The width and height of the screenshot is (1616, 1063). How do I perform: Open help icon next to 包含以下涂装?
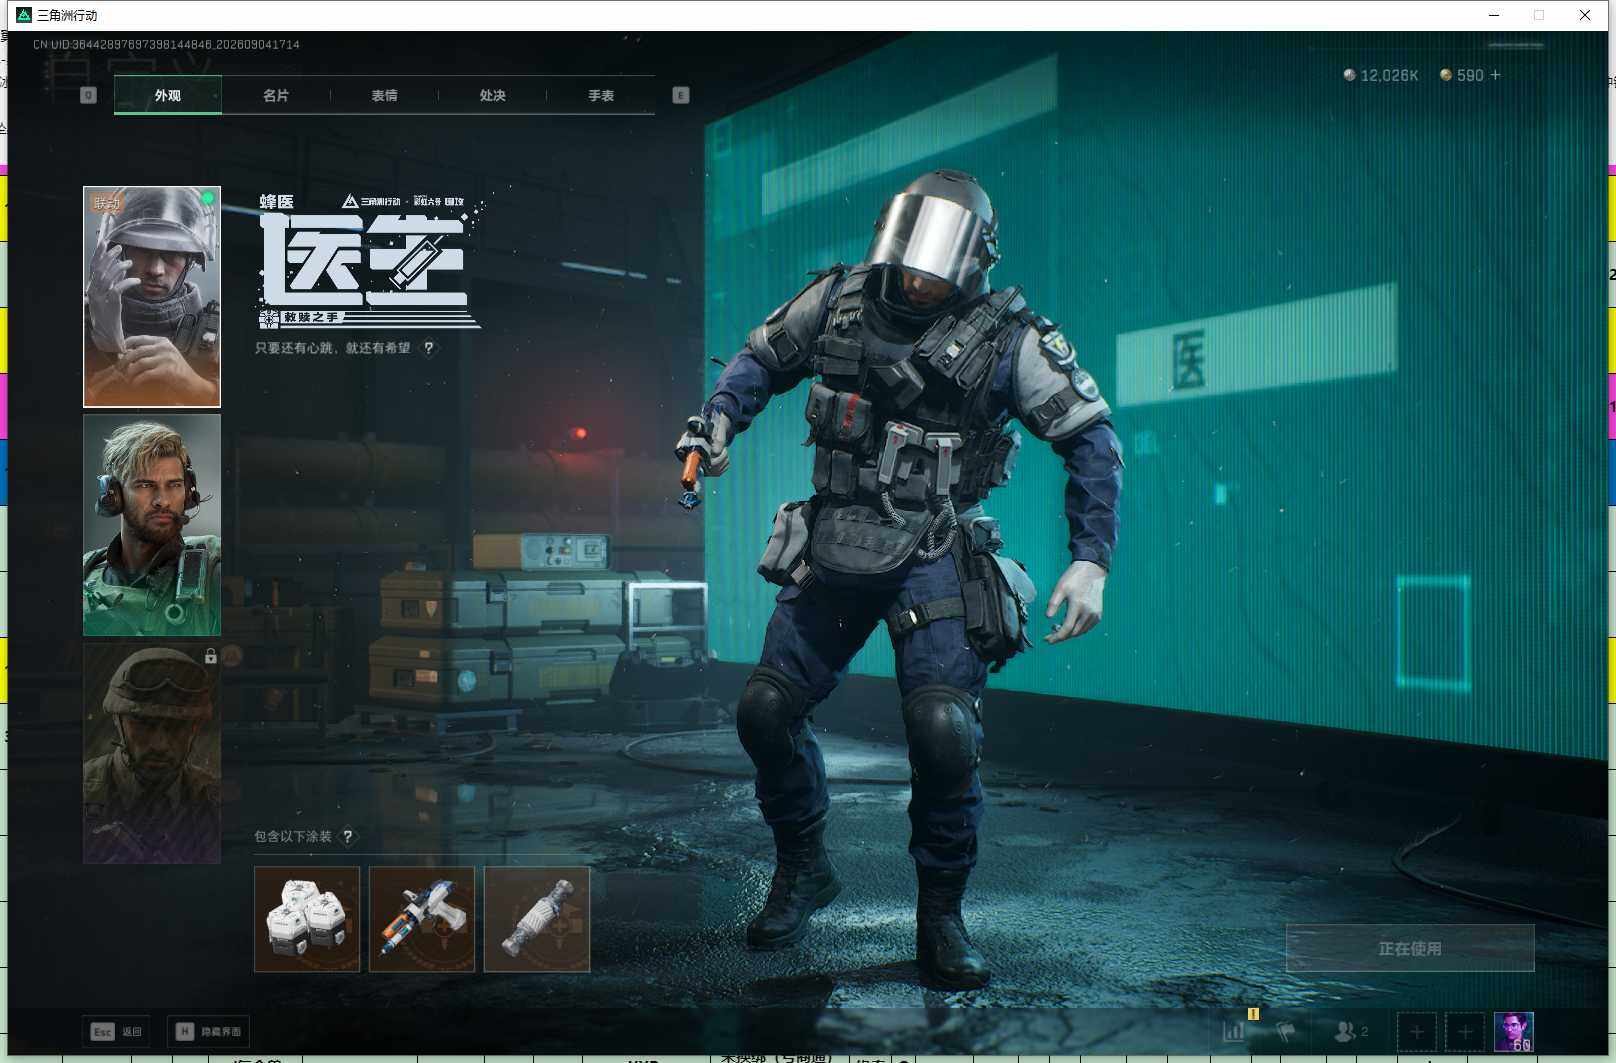[348, 836]
